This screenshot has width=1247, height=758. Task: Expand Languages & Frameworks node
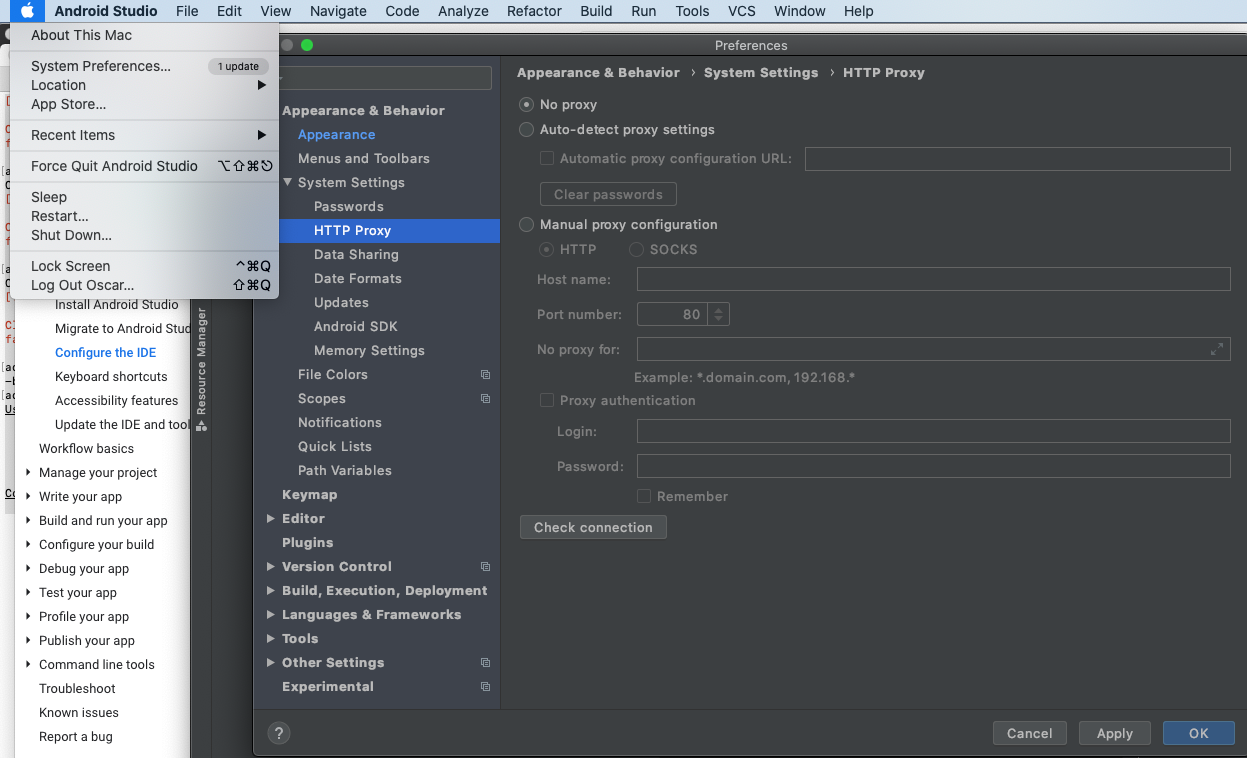coord(271,615)
